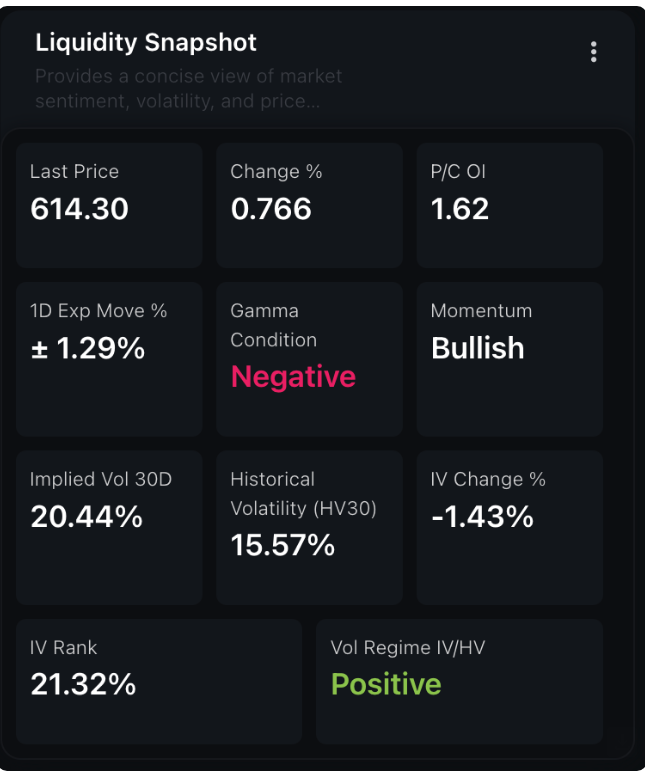Click the 614.30 price value
645x774 pixels.
pos(80,209)
